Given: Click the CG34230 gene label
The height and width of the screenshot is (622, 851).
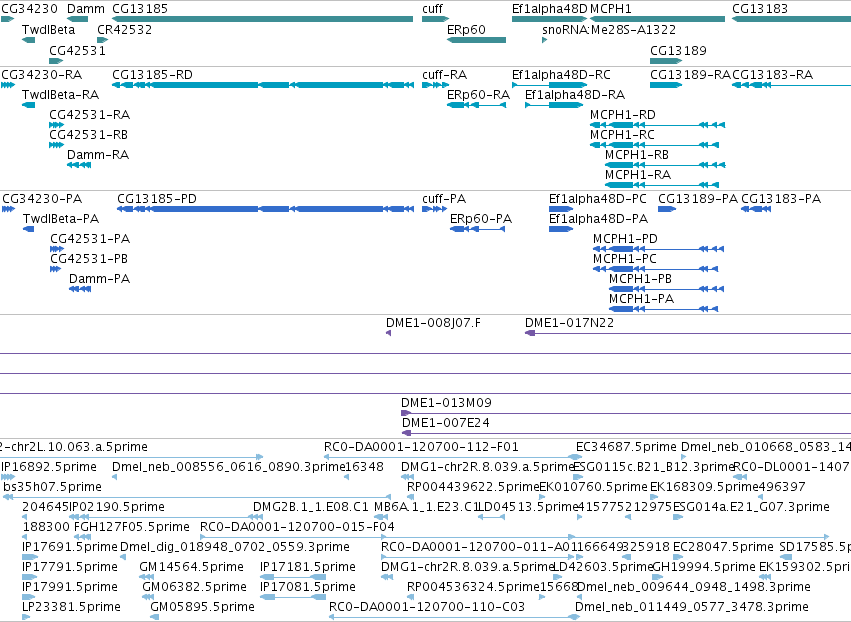Looking at the screenshot, I should (x=29, y=9).
